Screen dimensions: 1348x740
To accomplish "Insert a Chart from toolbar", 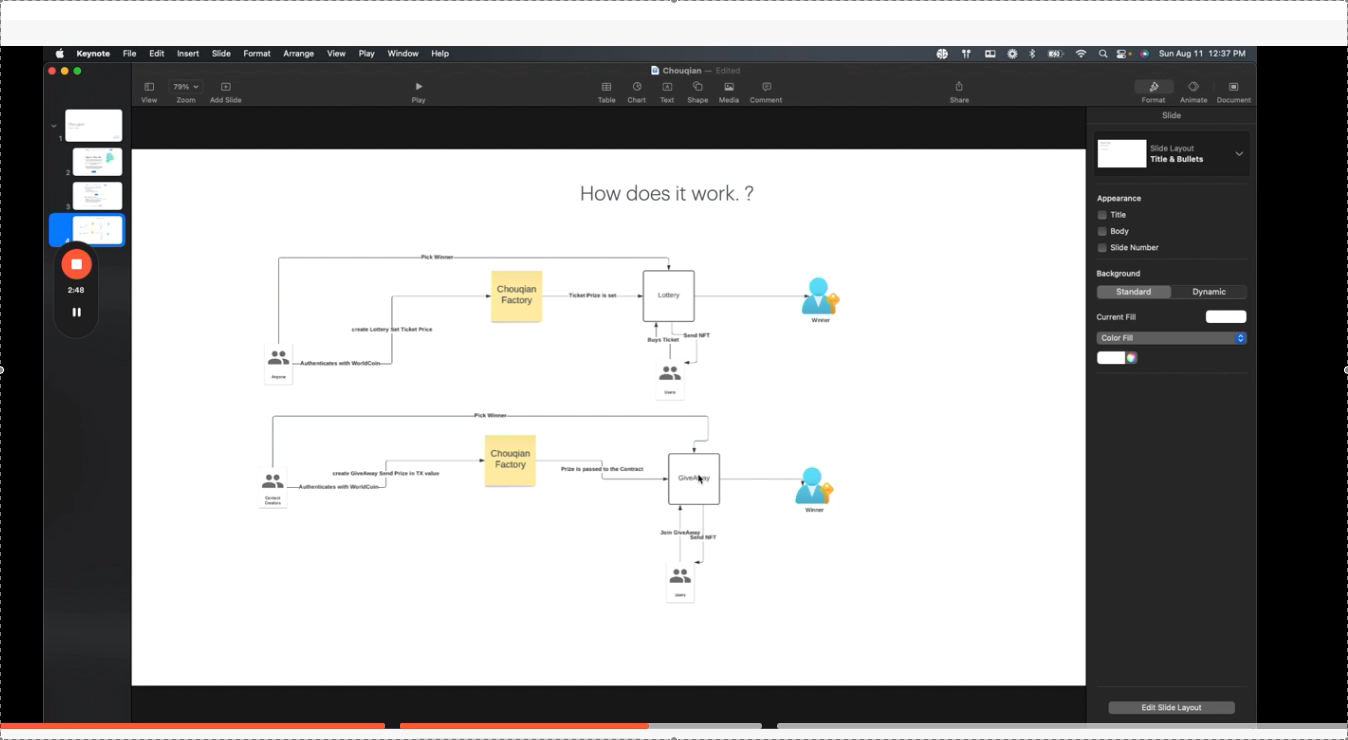I will pos(636,92).
